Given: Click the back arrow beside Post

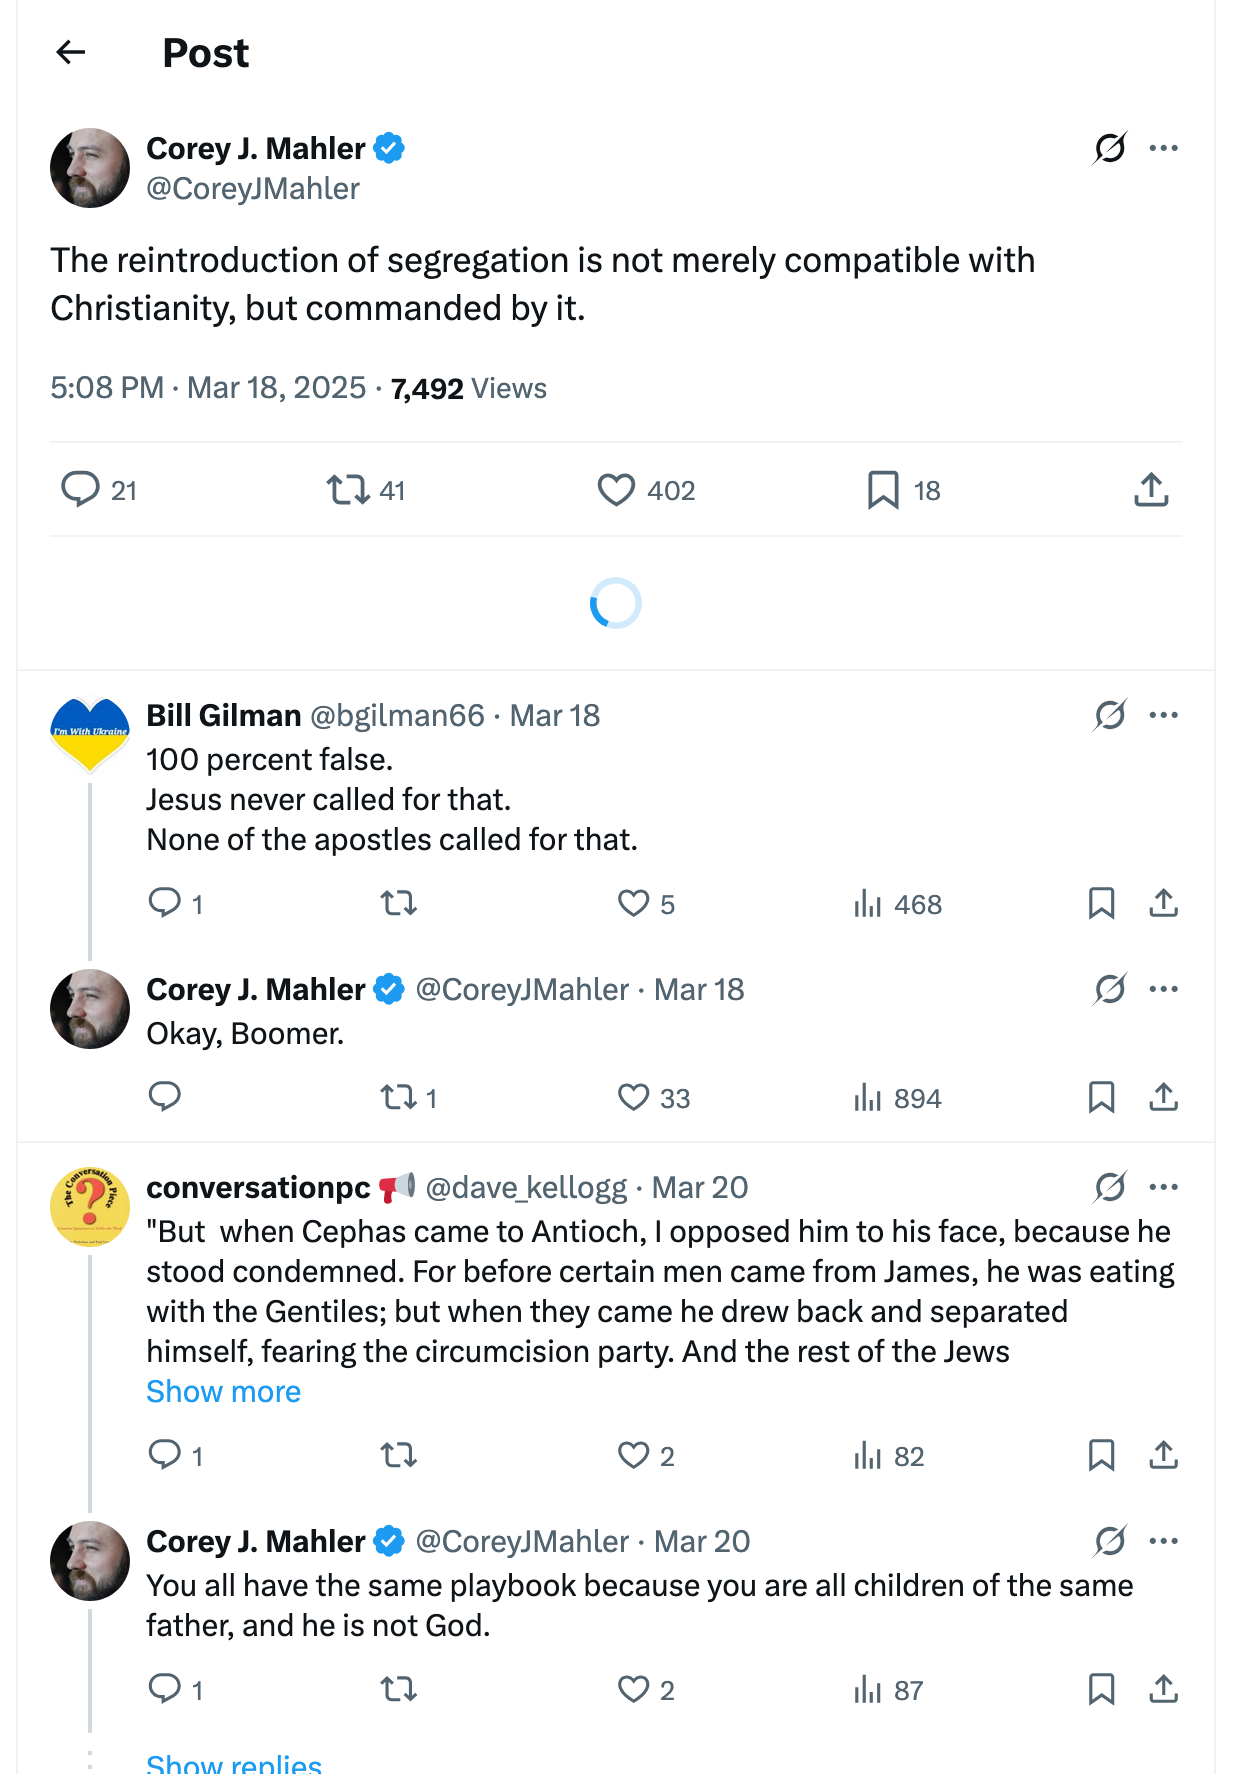Looking at the screenshot, I should tap(71, 52).
